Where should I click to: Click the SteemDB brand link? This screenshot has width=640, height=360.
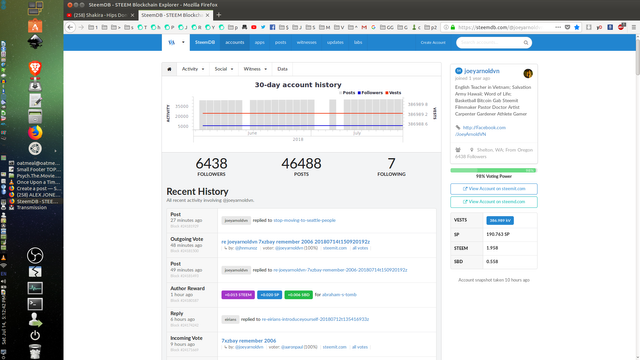205,42
